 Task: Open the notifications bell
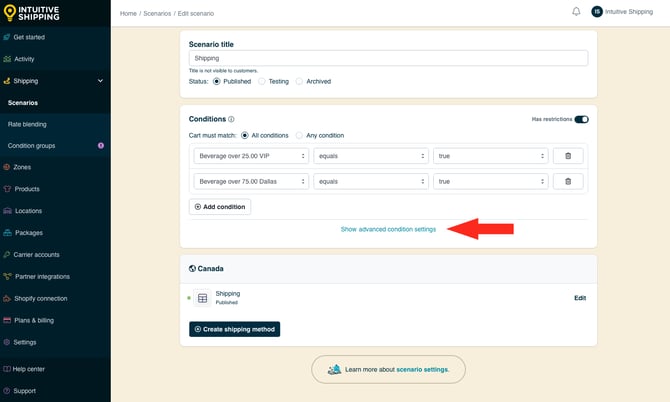pyautogui.click(x=576, y=12)
